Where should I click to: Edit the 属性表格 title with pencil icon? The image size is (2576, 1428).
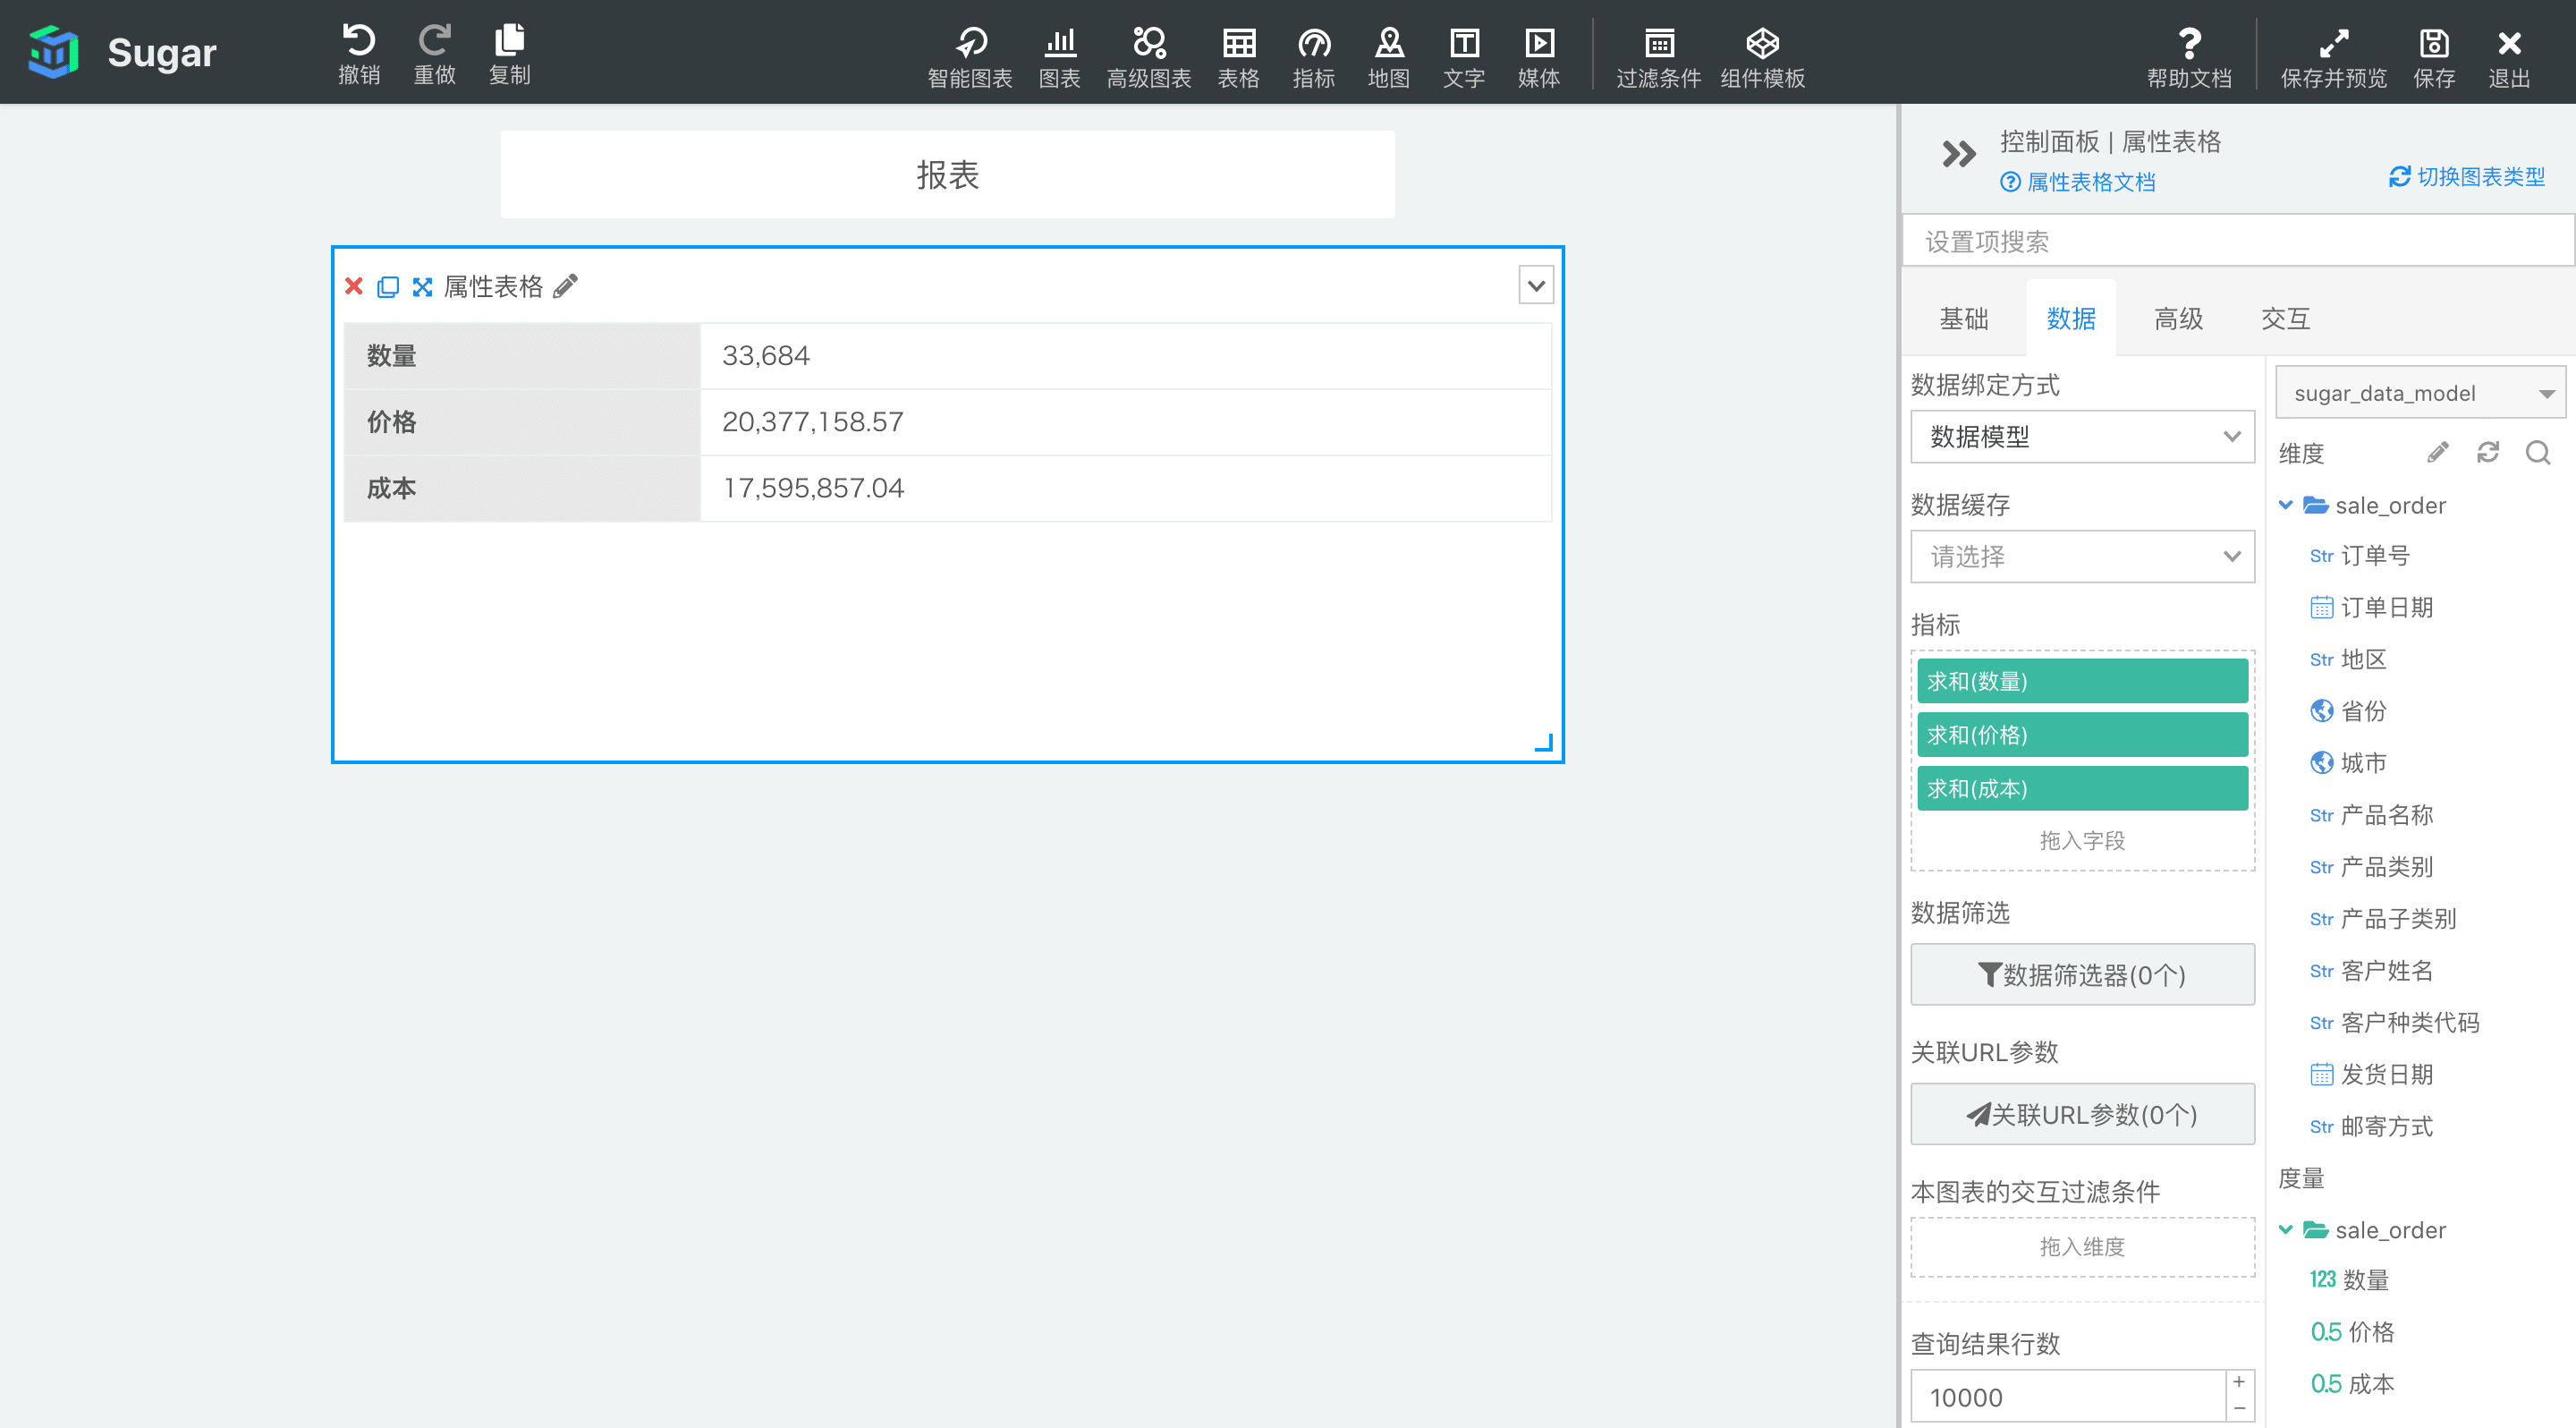click(566, 286)
